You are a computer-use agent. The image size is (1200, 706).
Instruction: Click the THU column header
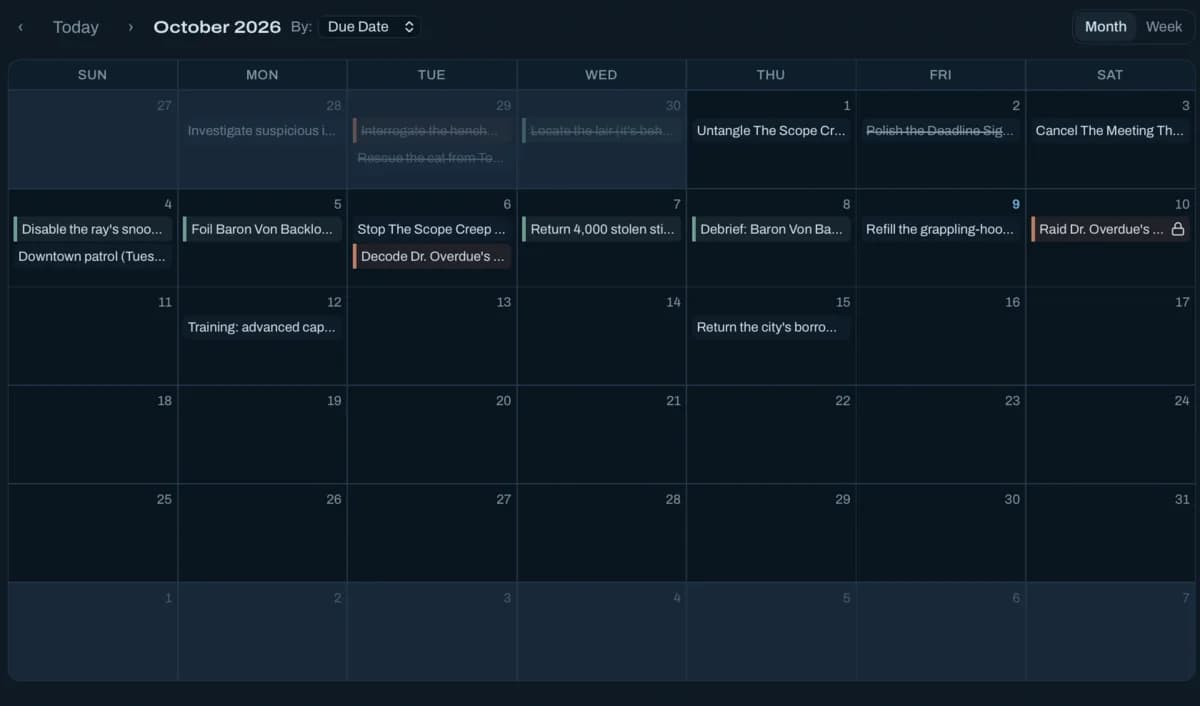point(771,75)
